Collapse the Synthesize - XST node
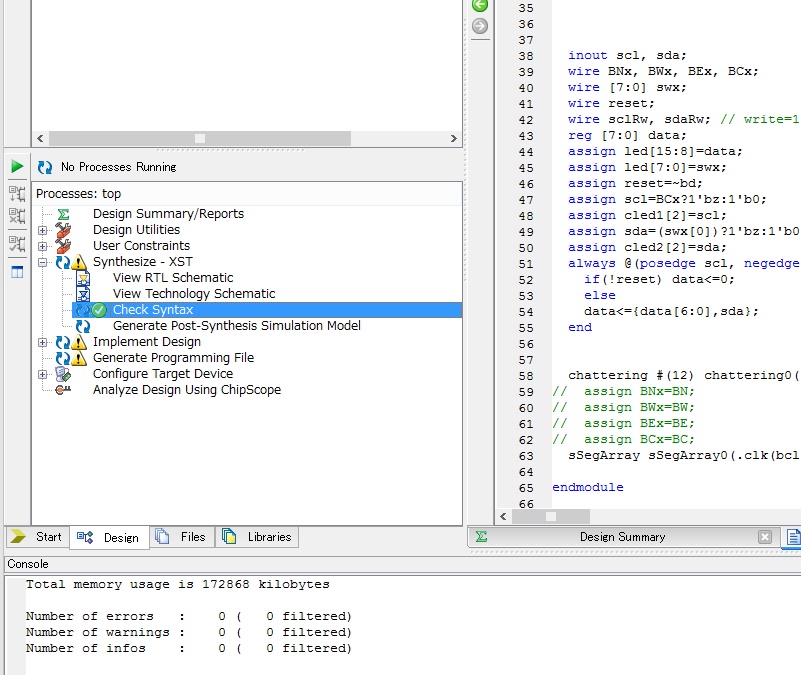Viewport: 801px width, 675px height. click(x=43, y=262)
